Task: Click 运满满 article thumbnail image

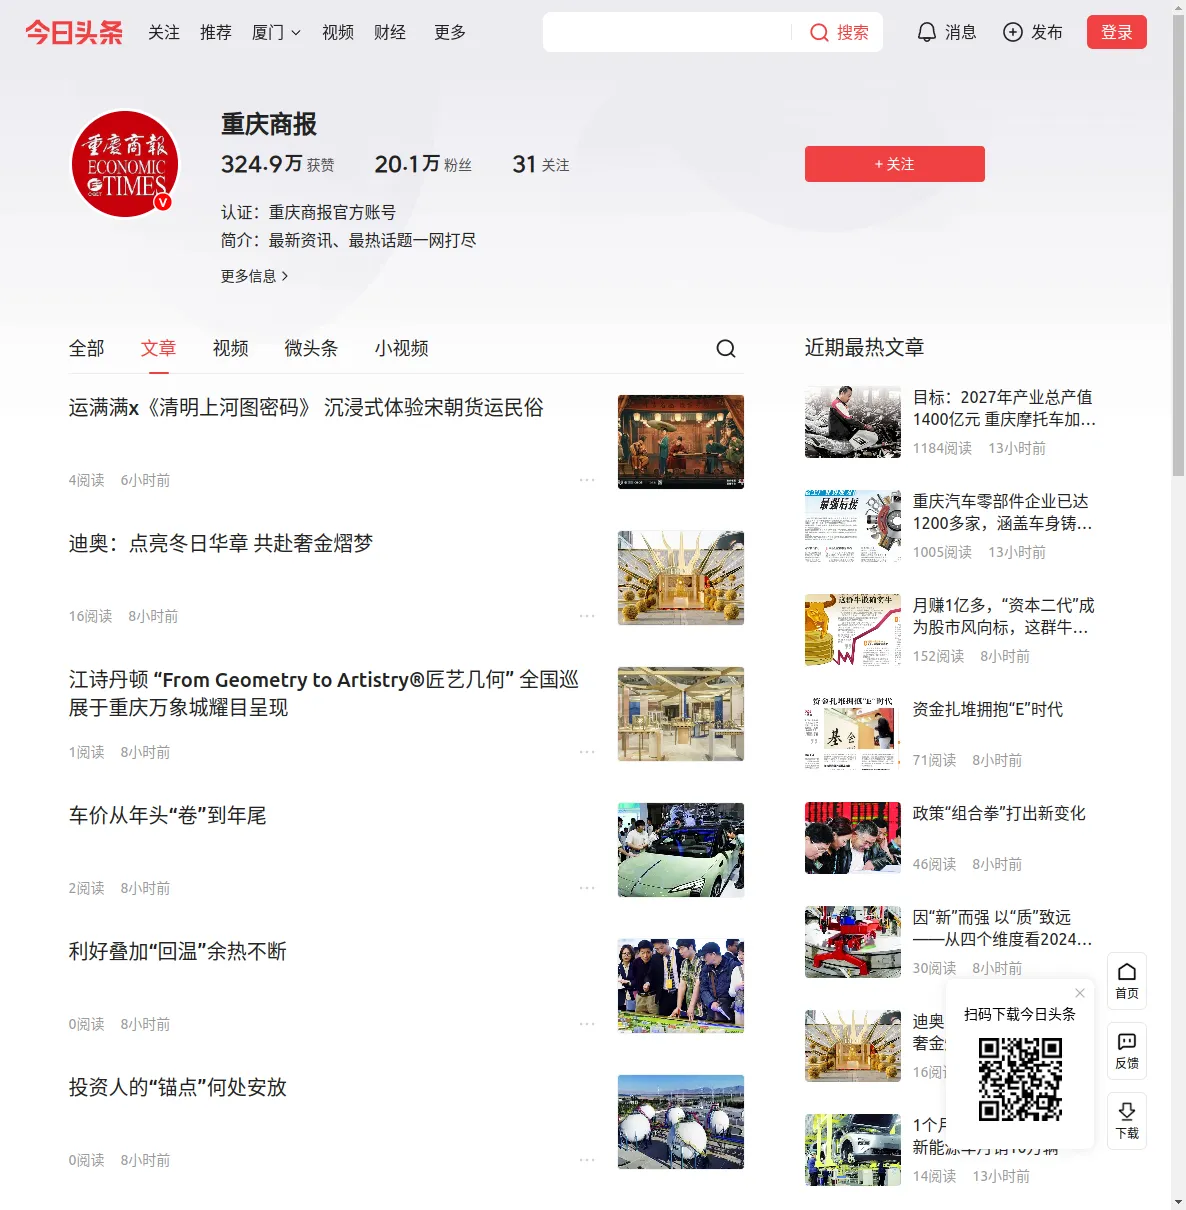Action: (x=681, y=442)
